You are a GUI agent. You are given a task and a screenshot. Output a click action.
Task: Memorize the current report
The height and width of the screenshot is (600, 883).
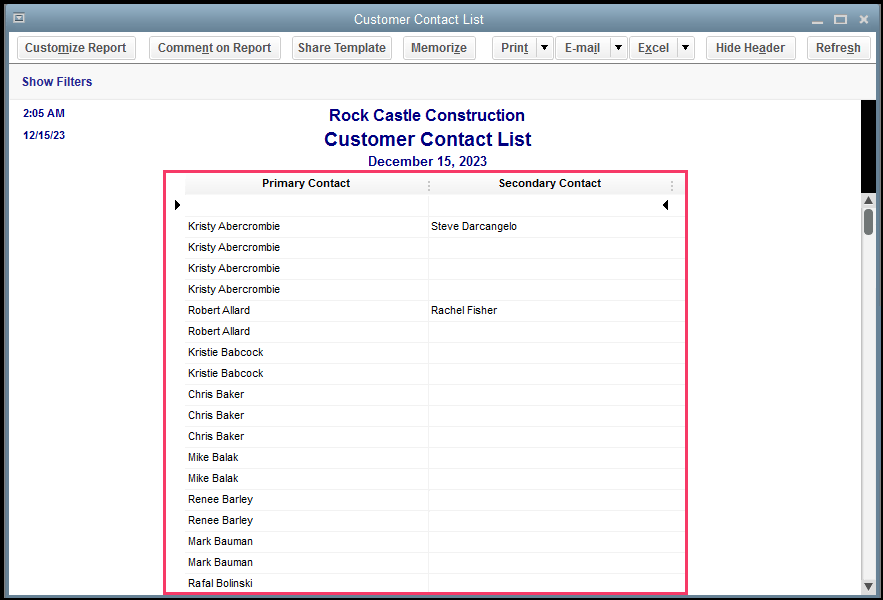point(438,47)
